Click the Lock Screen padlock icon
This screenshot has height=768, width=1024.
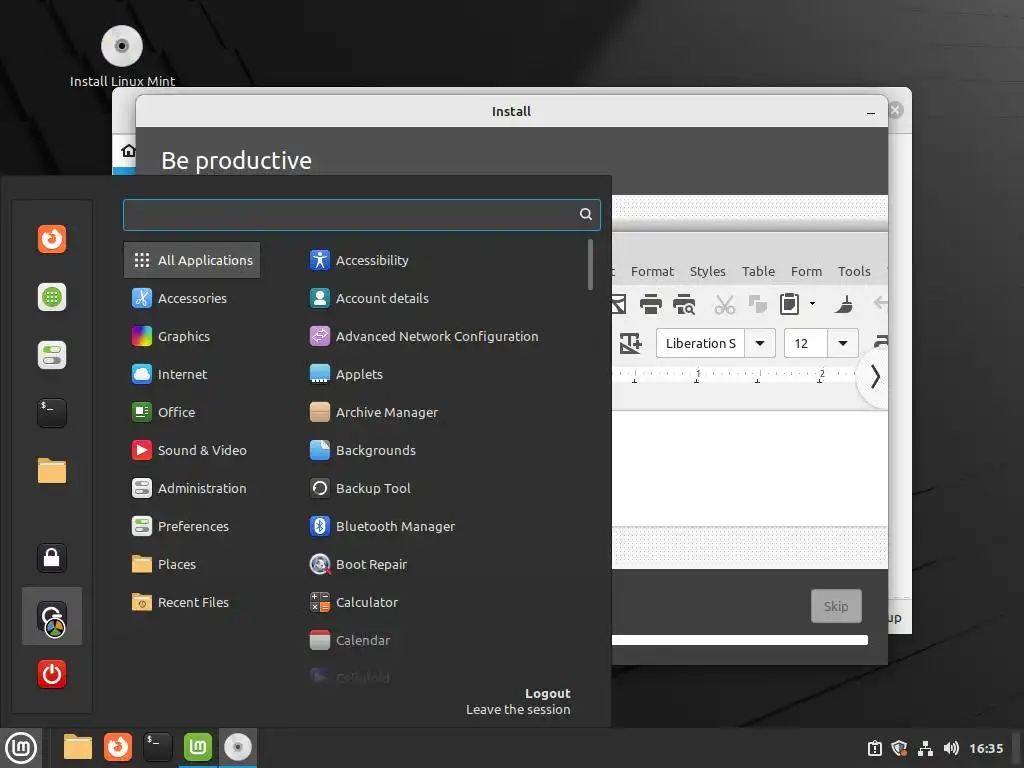pyautogui.click(x=52, y=558)
